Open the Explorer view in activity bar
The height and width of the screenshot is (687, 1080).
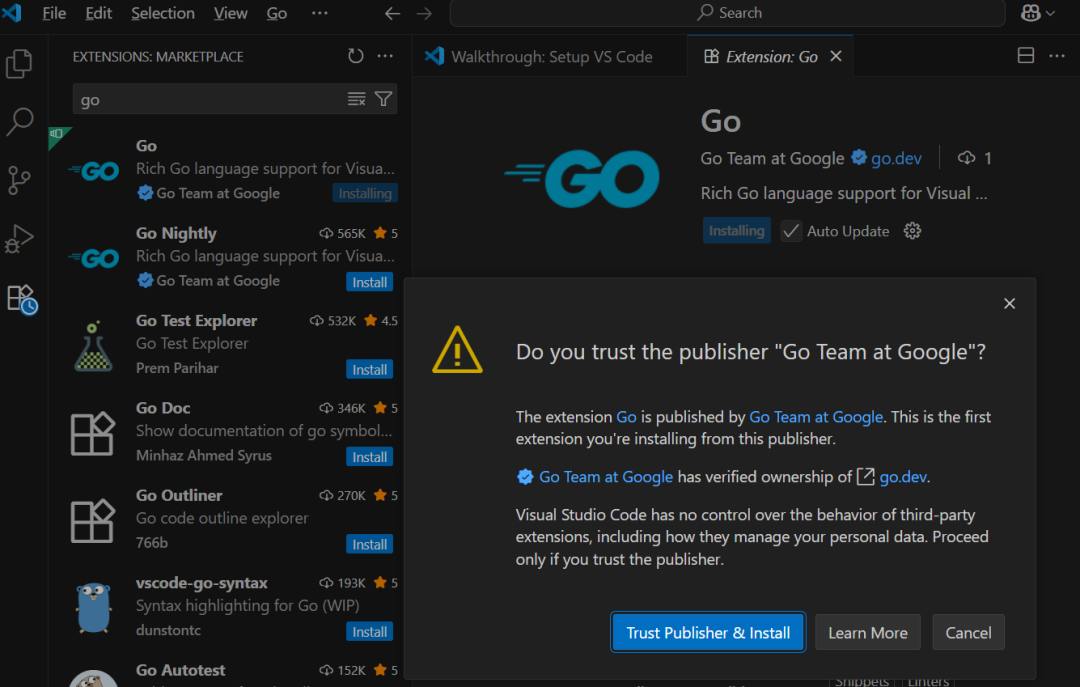[x=20, y=64]
